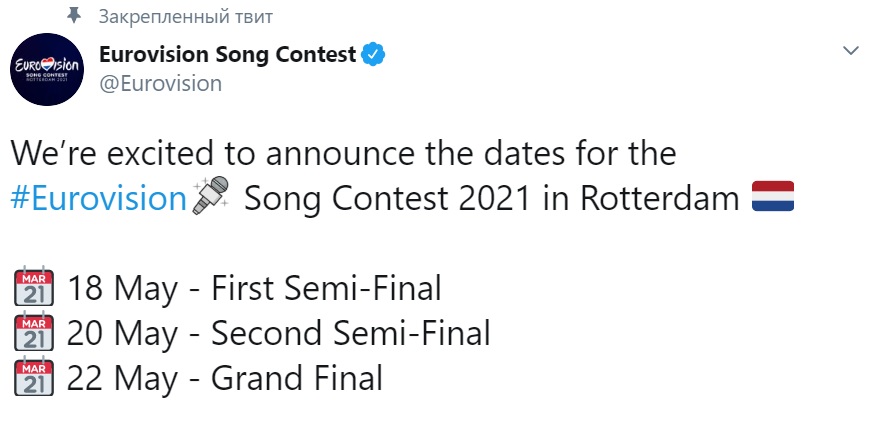The height and width of the screenshot is (431, 870).
Task: Click the Netherlands flag emoji
Action: click(x=772, y=197)
